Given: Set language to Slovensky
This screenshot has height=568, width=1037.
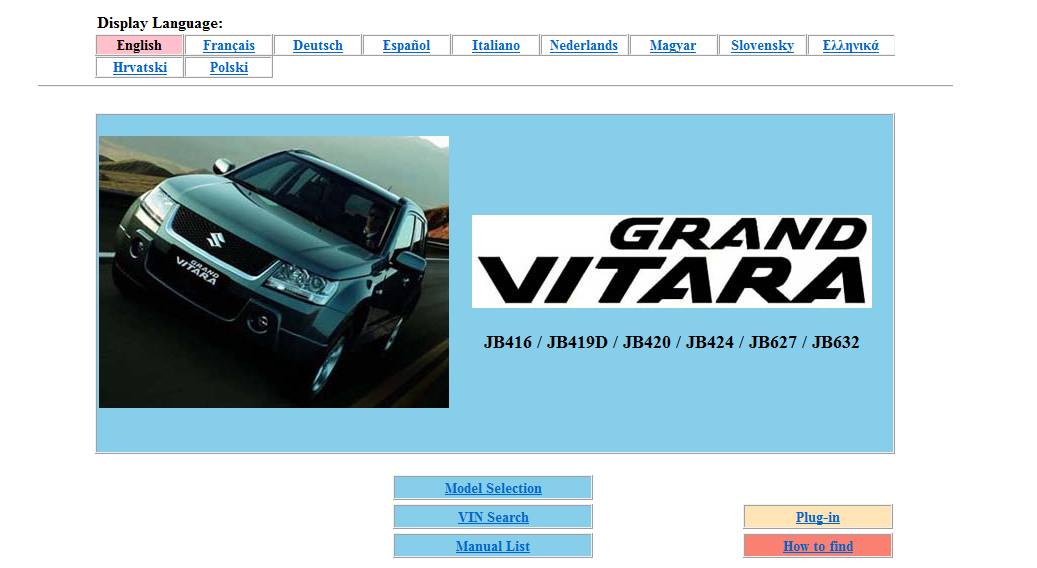Looking at the screenshot, I should tap(762, 46).
